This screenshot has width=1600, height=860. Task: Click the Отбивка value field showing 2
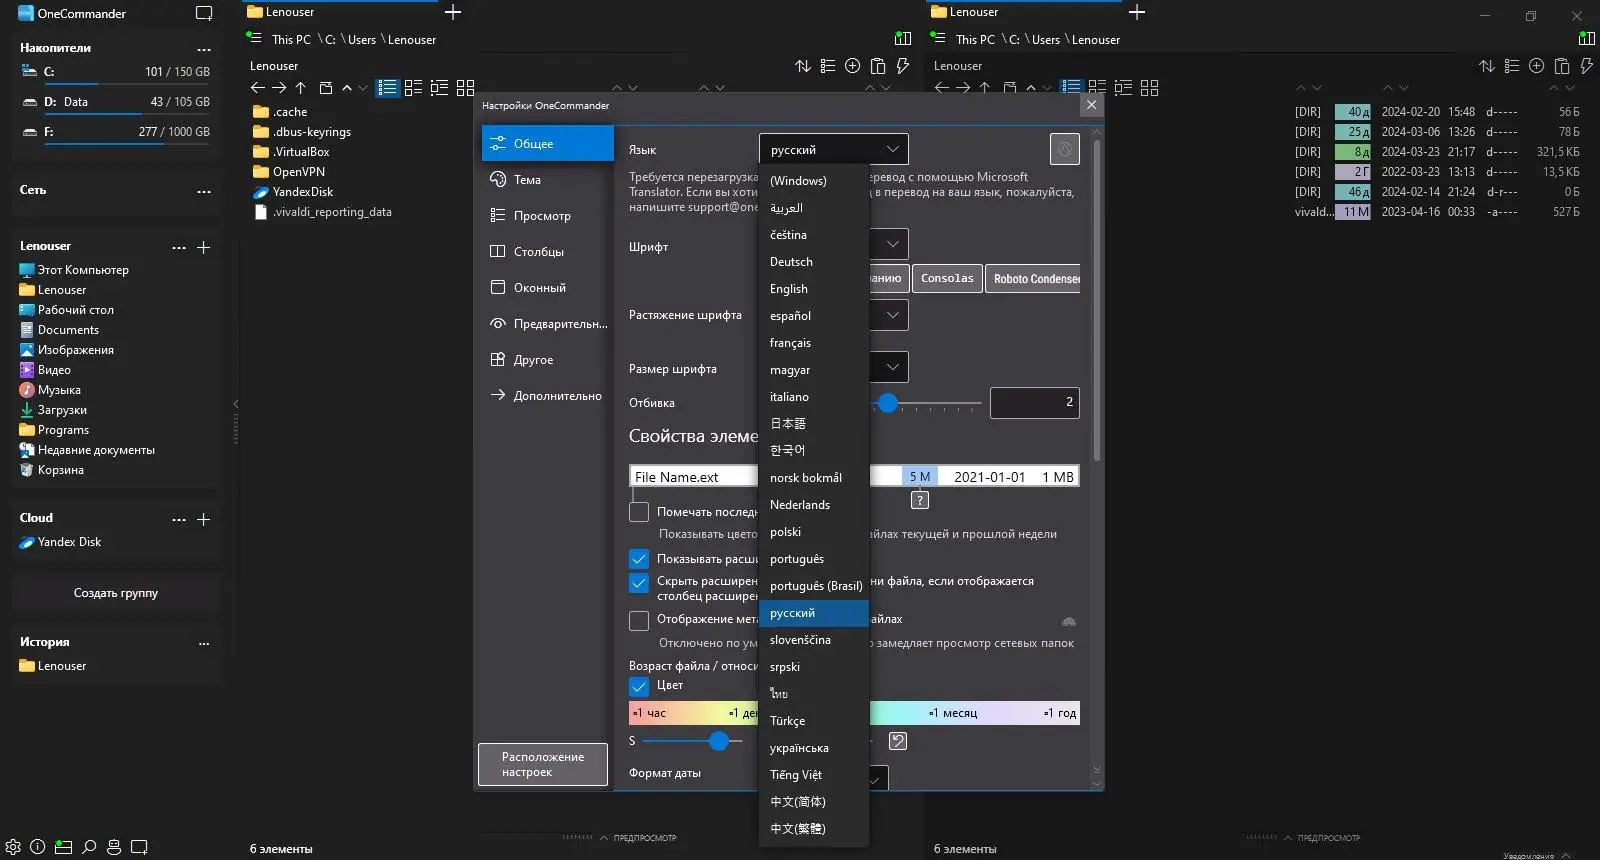coord(1035,402)
